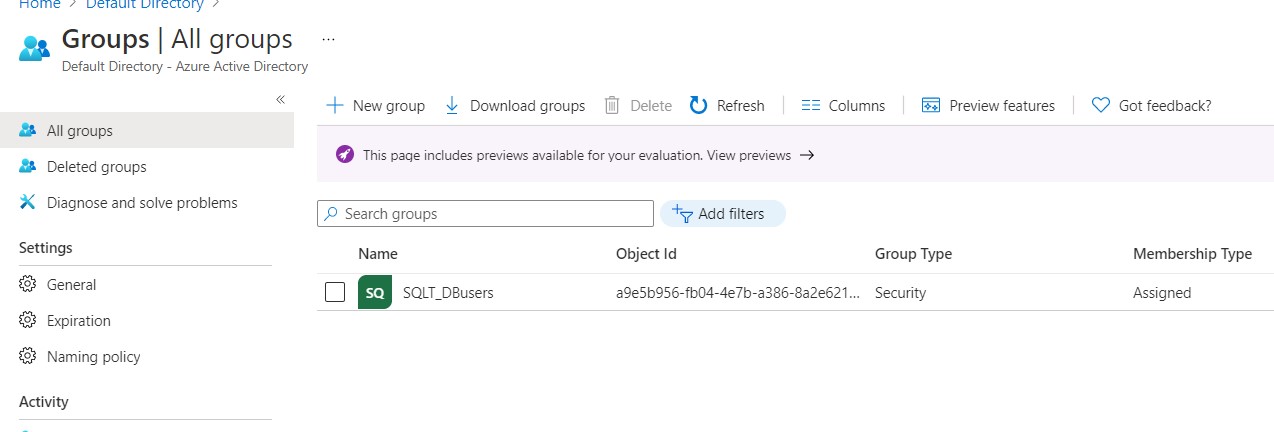
Task: Click the View previews arrow
Action: tap(807, 155)
